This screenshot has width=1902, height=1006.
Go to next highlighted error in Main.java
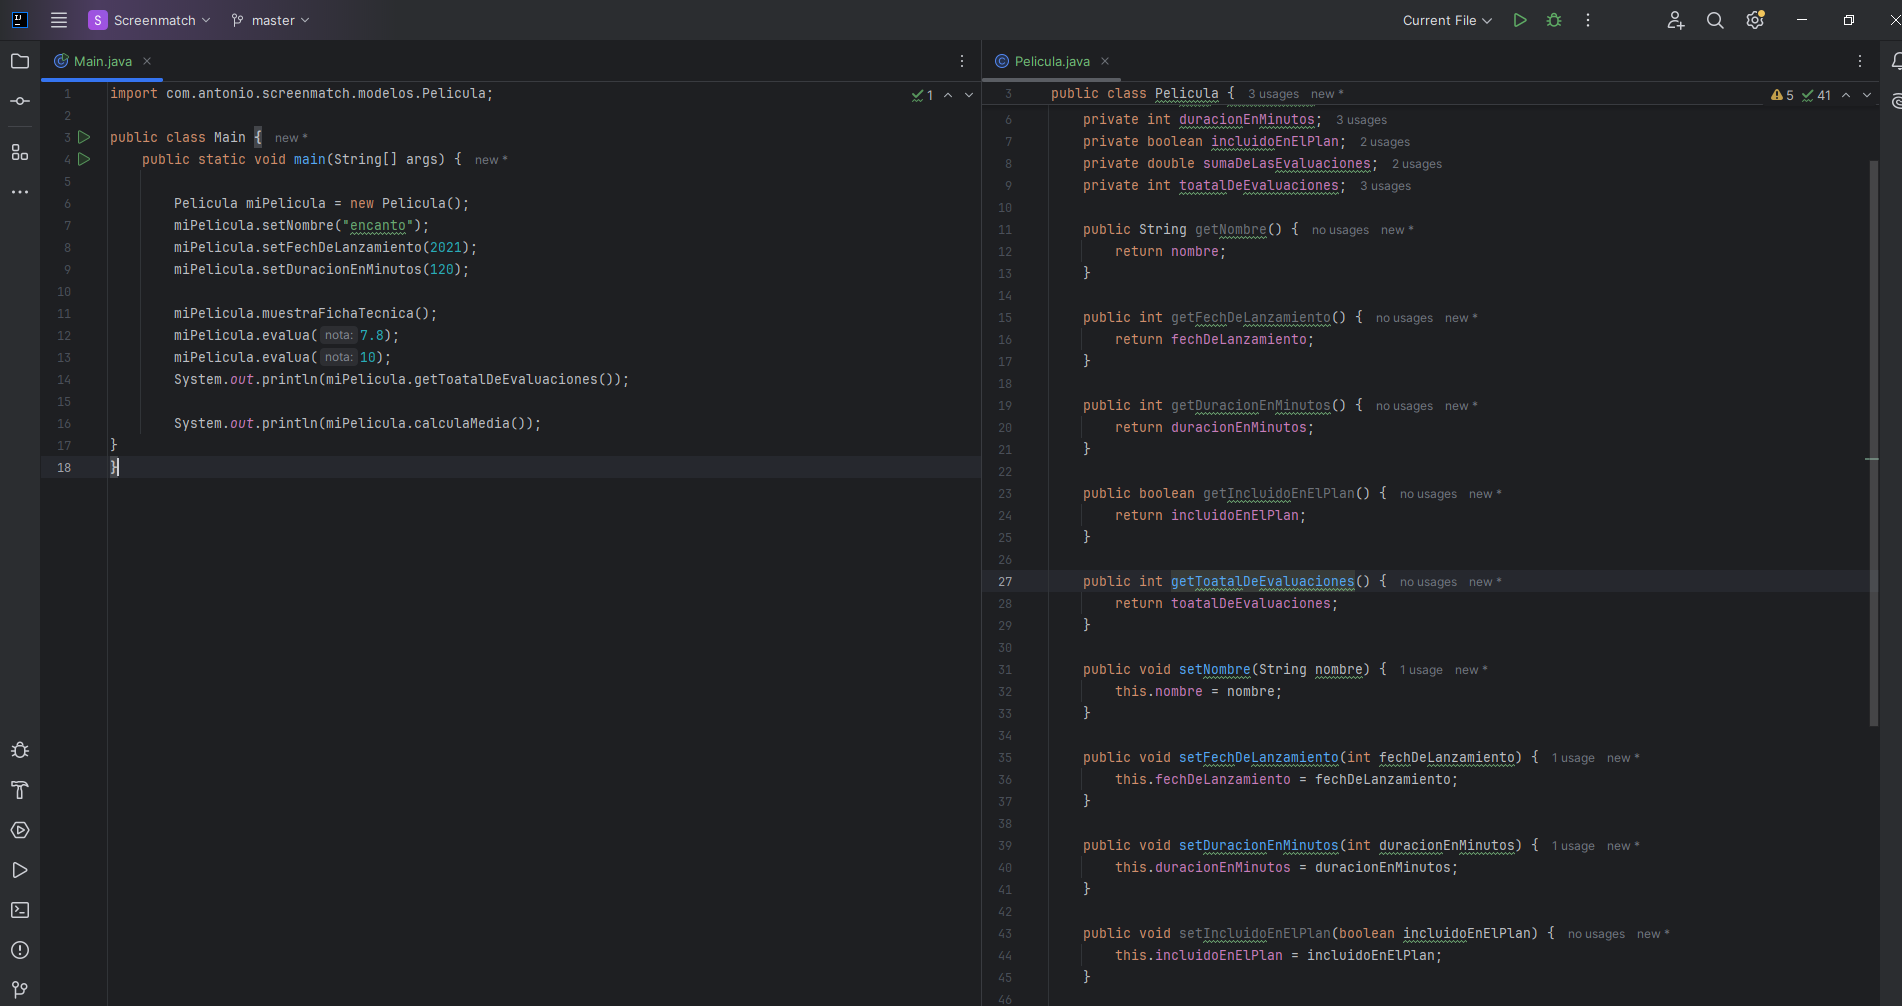coord(968,95)
